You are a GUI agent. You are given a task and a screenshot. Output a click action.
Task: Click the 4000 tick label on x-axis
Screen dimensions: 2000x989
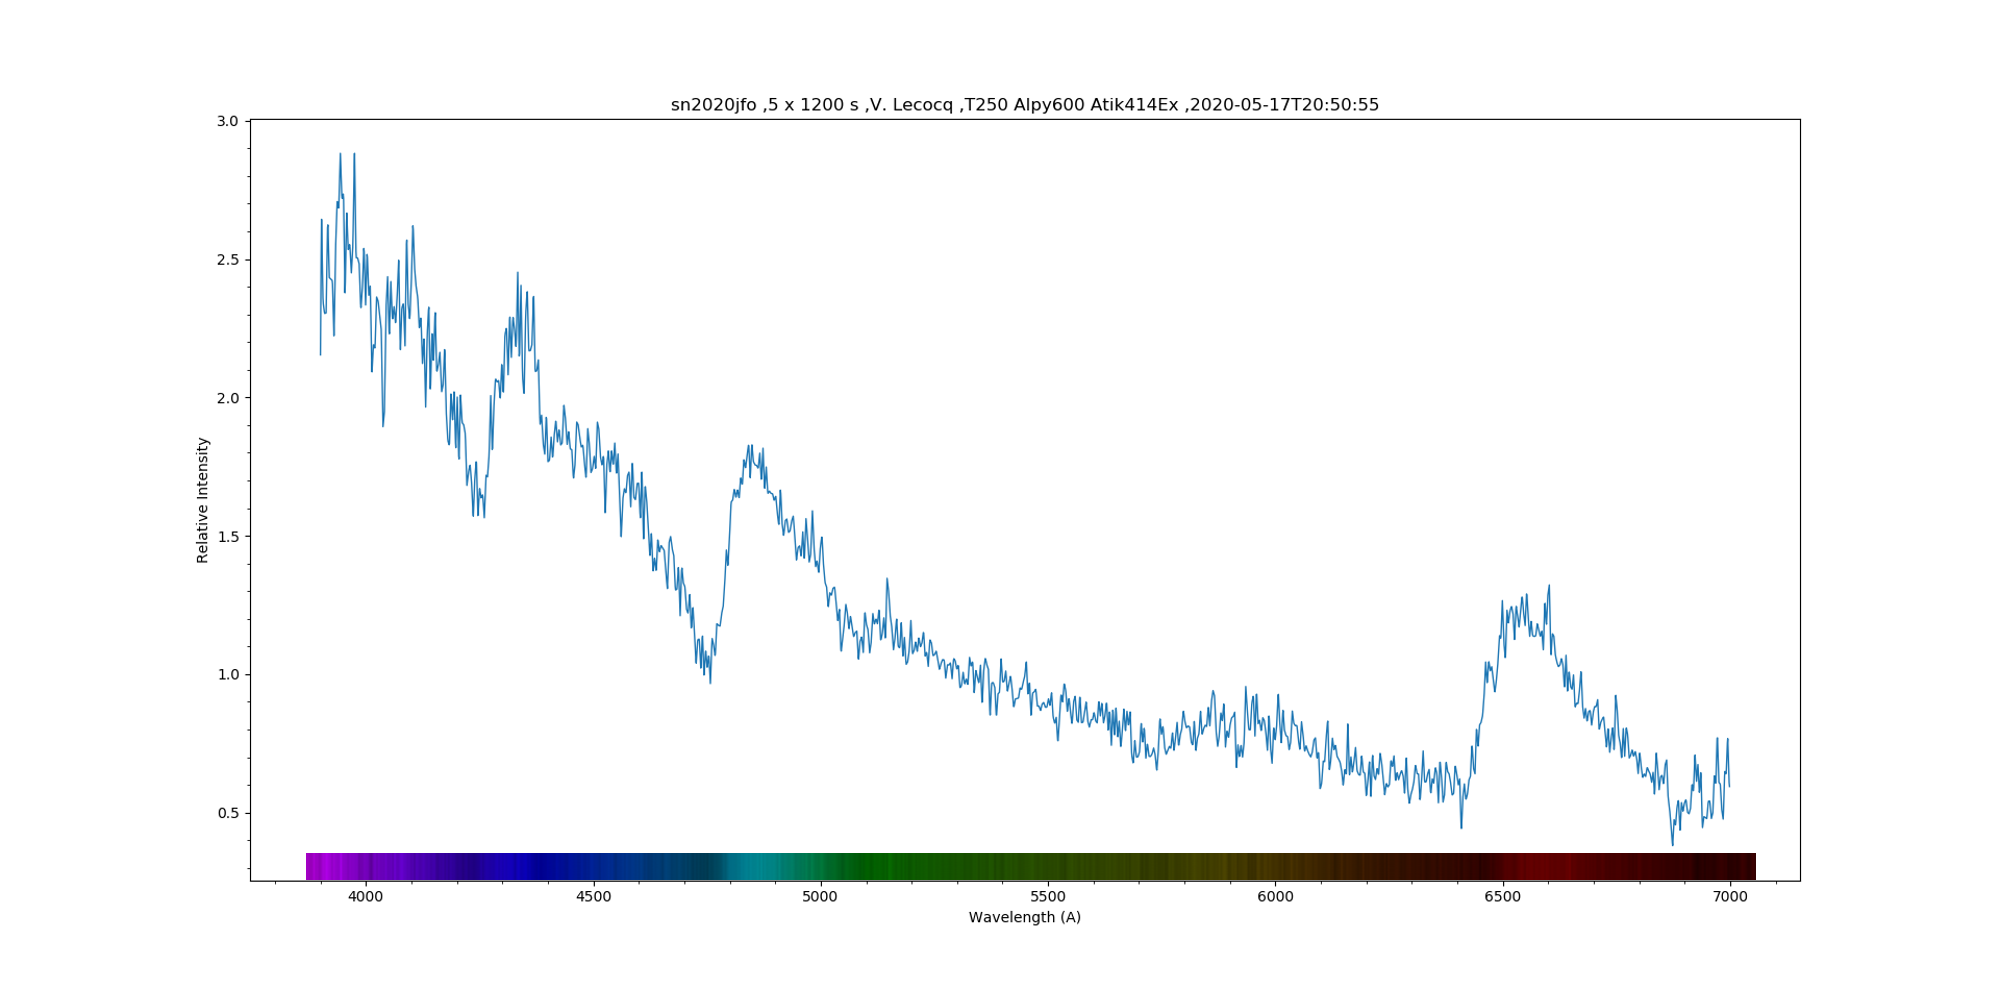pyautogui.click(x=365, y=897)
